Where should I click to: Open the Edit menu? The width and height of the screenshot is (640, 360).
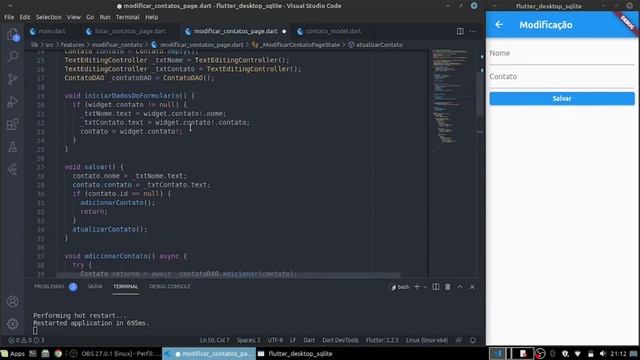pyautogui.click(x=25, y=17)
